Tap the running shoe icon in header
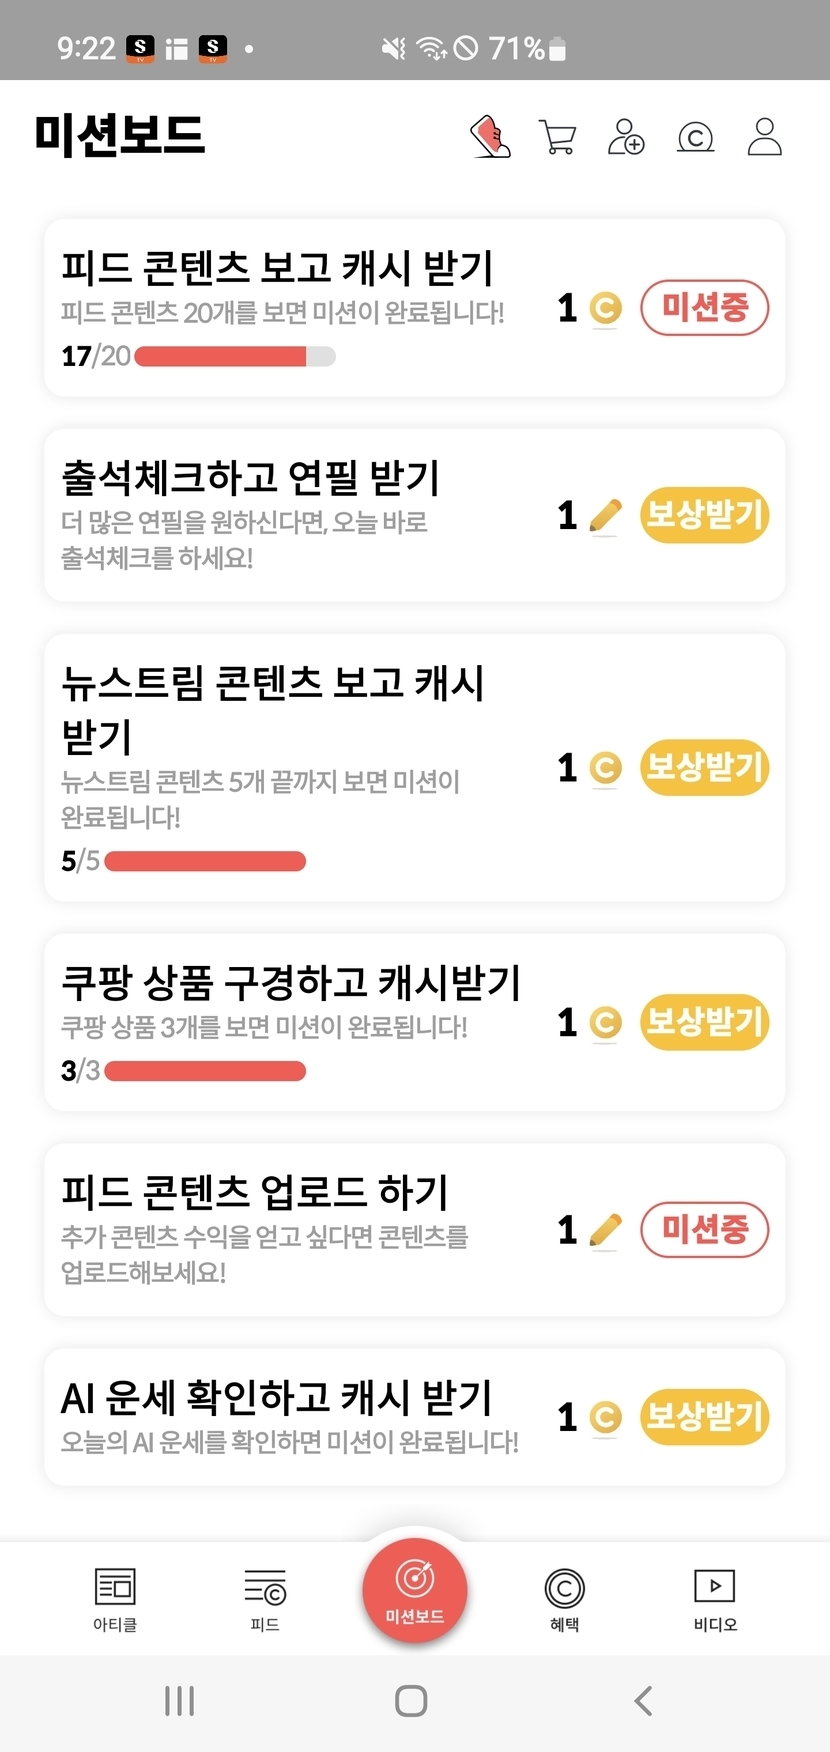This screenshot has width=830, height=1752. point(490,137)
